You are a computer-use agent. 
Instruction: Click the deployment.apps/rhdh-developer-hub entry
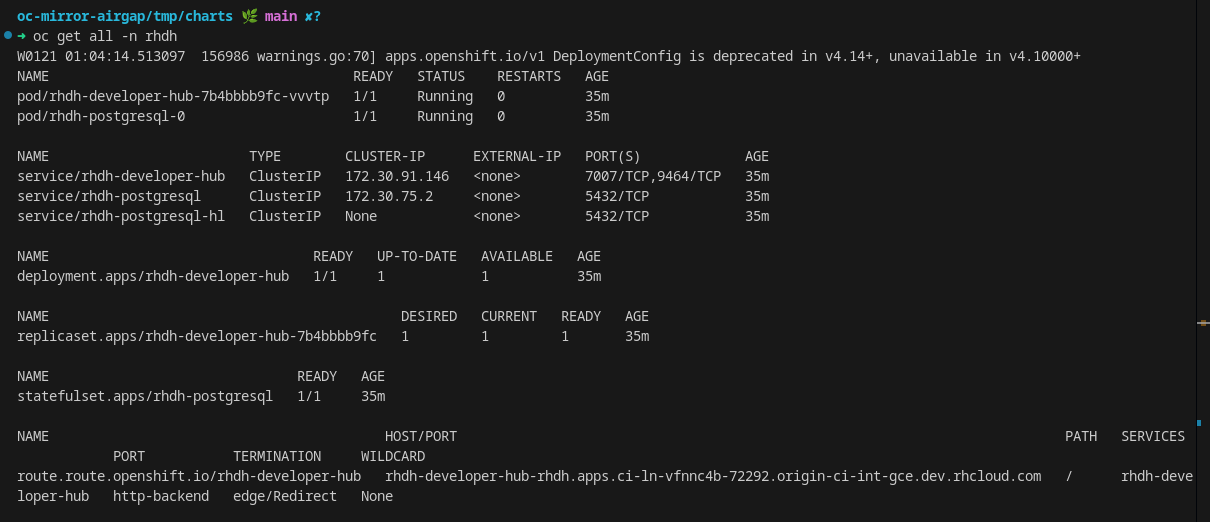tap(153, 276)
